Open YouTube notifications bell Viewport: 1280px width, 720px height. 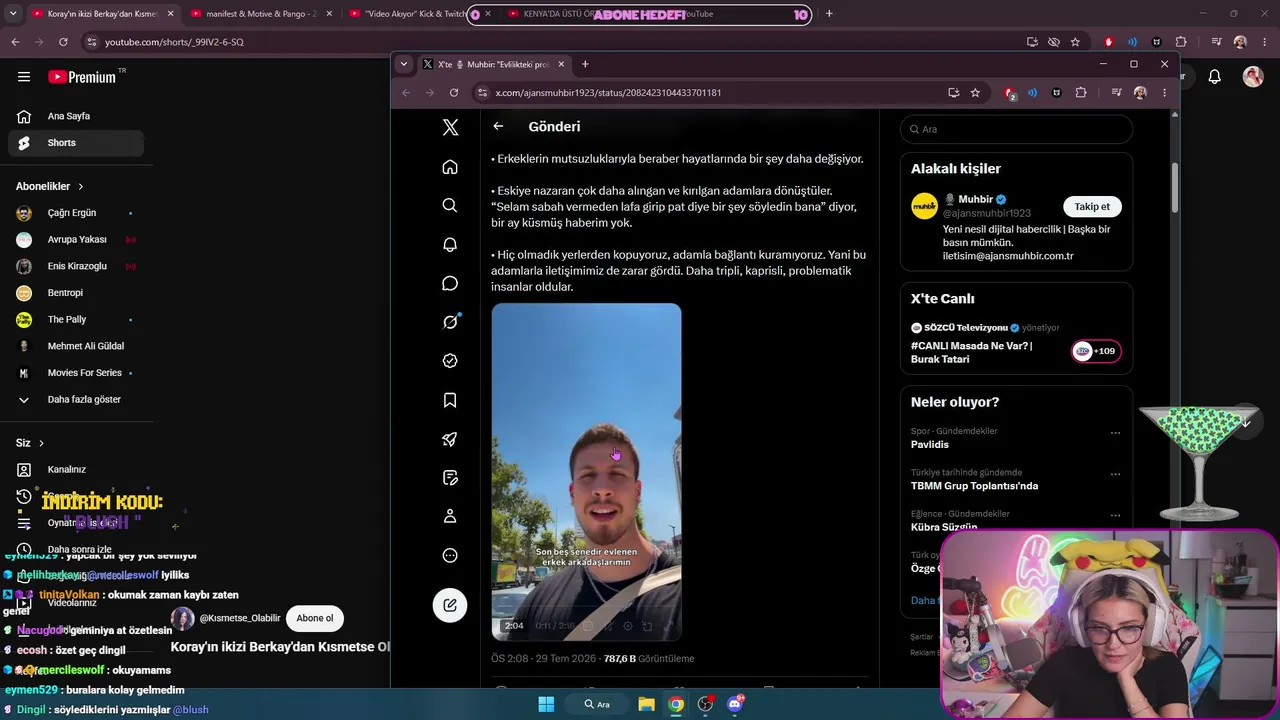coord(1214,77)
